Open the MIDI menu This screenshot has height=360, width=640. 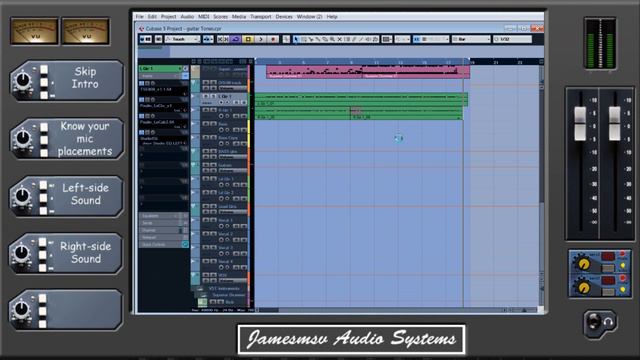(x=204, y=17)
